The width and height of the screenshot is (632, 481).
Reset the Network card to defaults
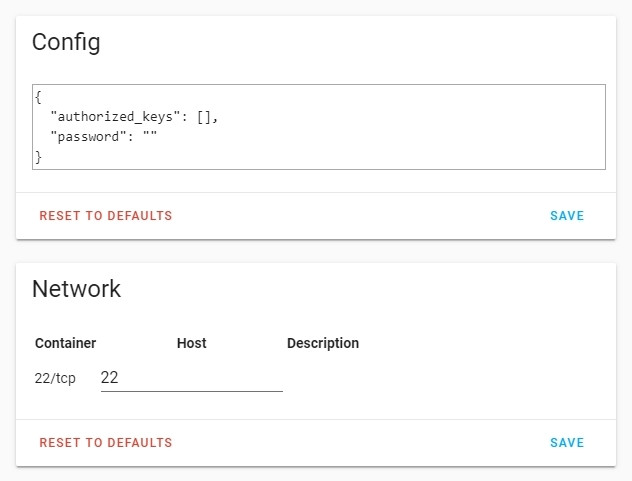click(106, 443)
